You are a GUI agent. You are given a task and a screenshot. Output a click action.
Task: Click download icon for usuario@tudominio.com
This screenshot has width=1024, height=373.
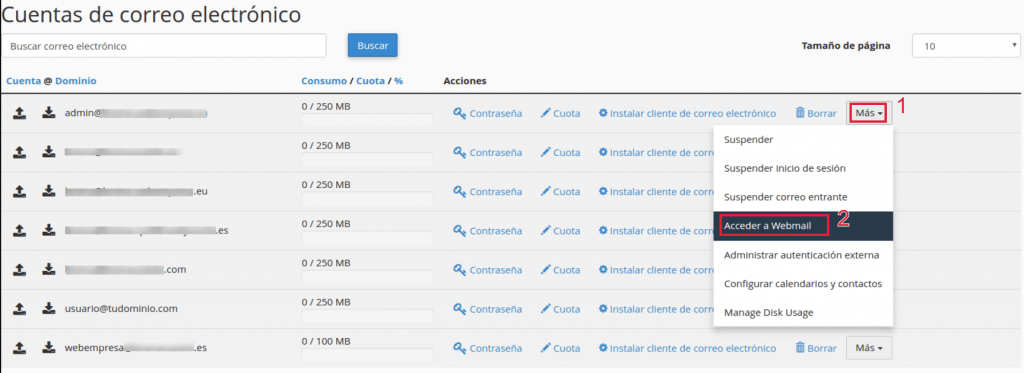(x=49, y=308)
